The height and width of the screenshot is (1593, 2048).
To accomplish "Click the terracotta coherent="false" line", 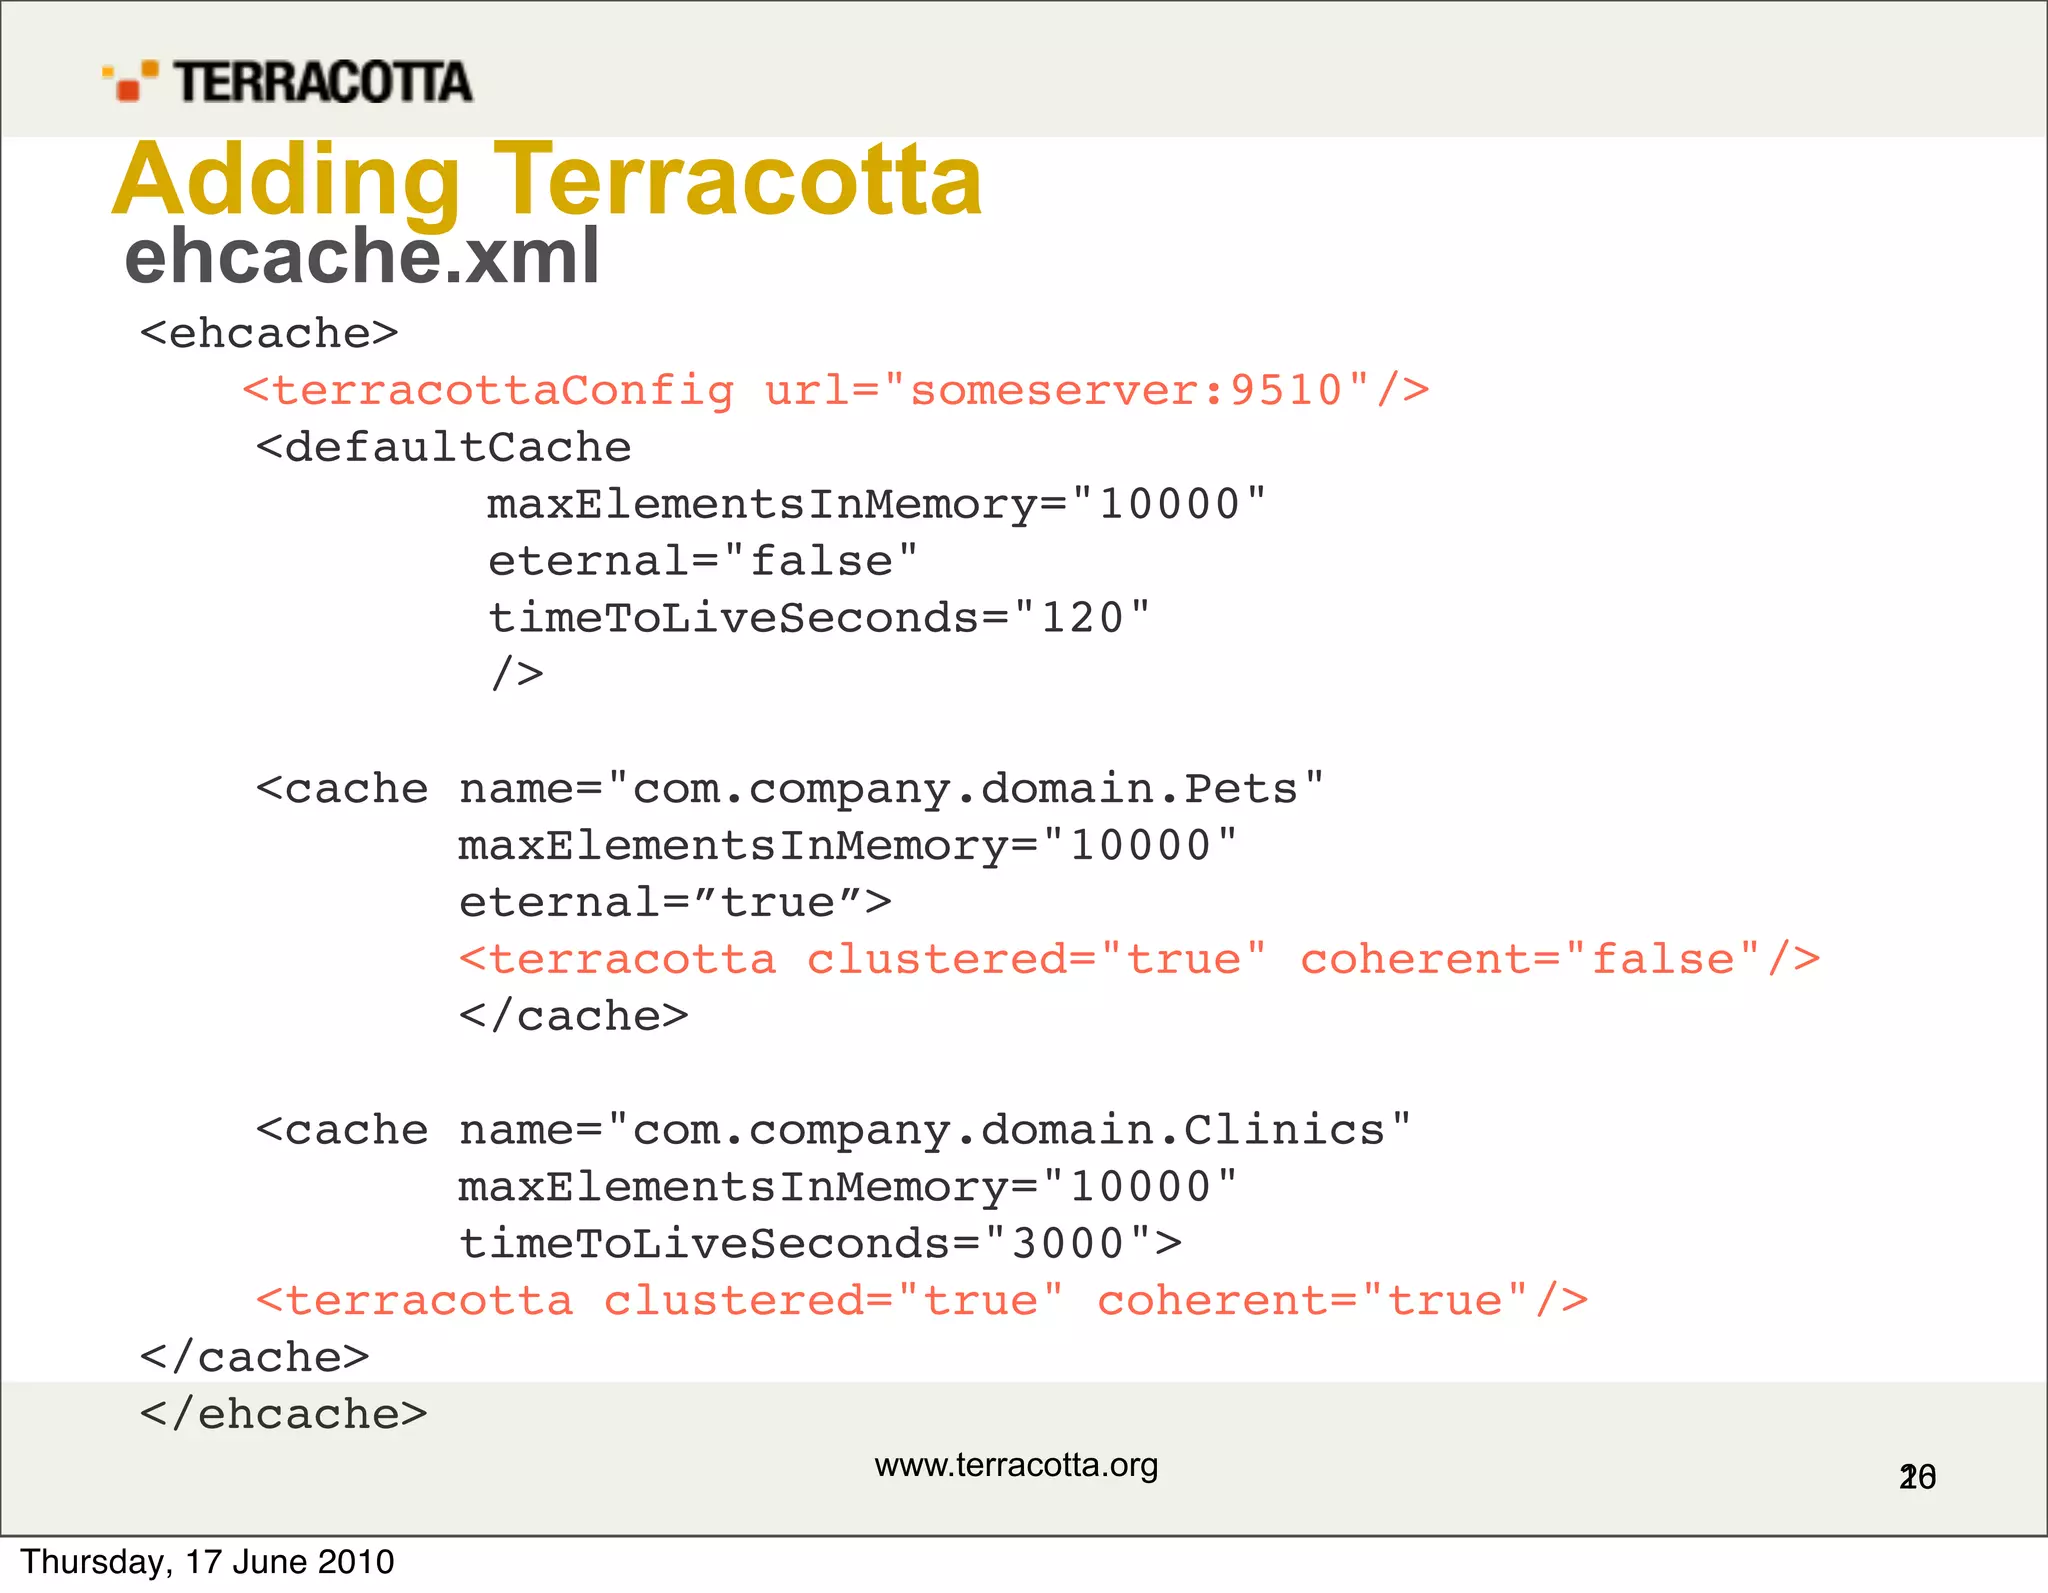I will 1140,960.
